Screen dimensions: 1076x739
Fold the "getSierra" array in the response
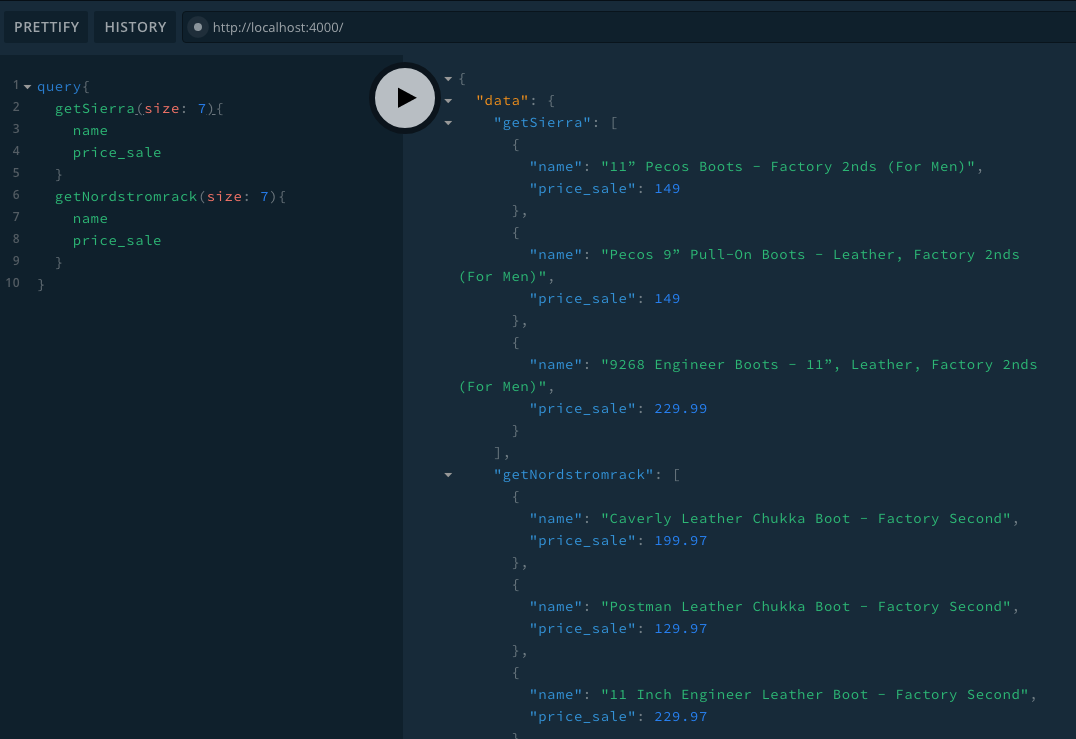(448, 123)
